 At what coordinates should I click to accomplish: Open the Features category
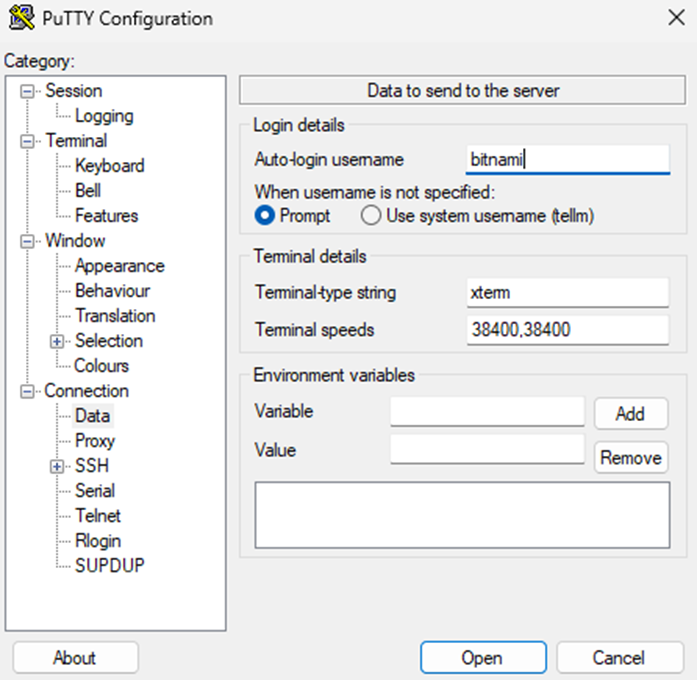(x=107, y=216)
